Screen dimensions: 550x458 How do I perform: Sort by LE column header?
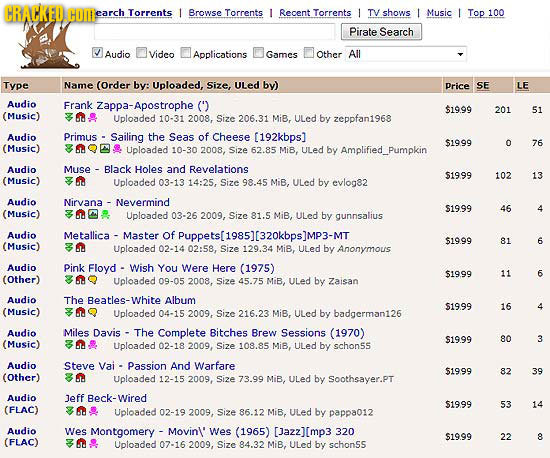click(523, 86)
